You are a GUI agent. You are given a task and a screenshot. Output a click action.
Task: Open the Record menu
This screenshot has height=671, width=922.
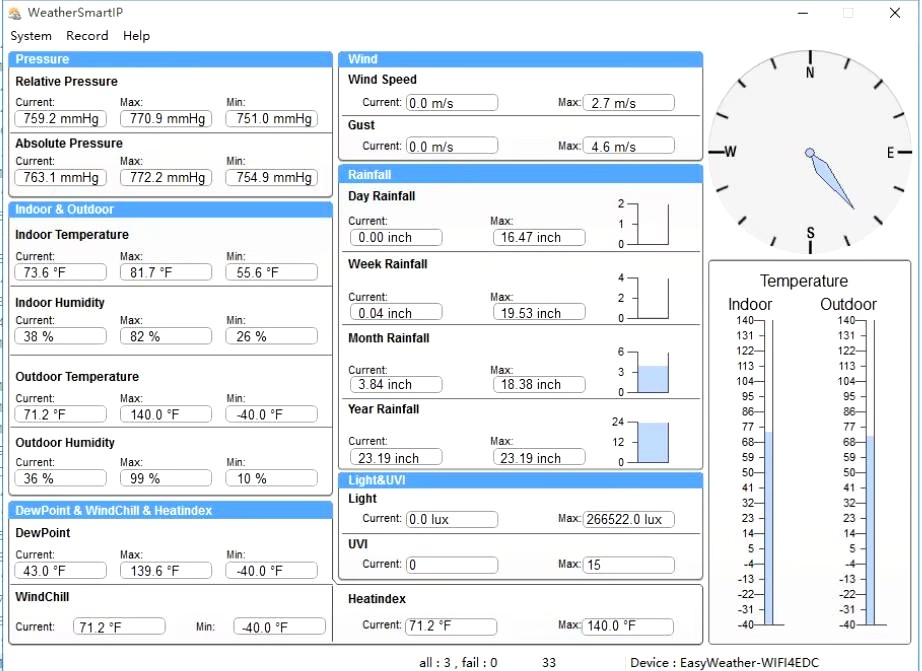87,36
